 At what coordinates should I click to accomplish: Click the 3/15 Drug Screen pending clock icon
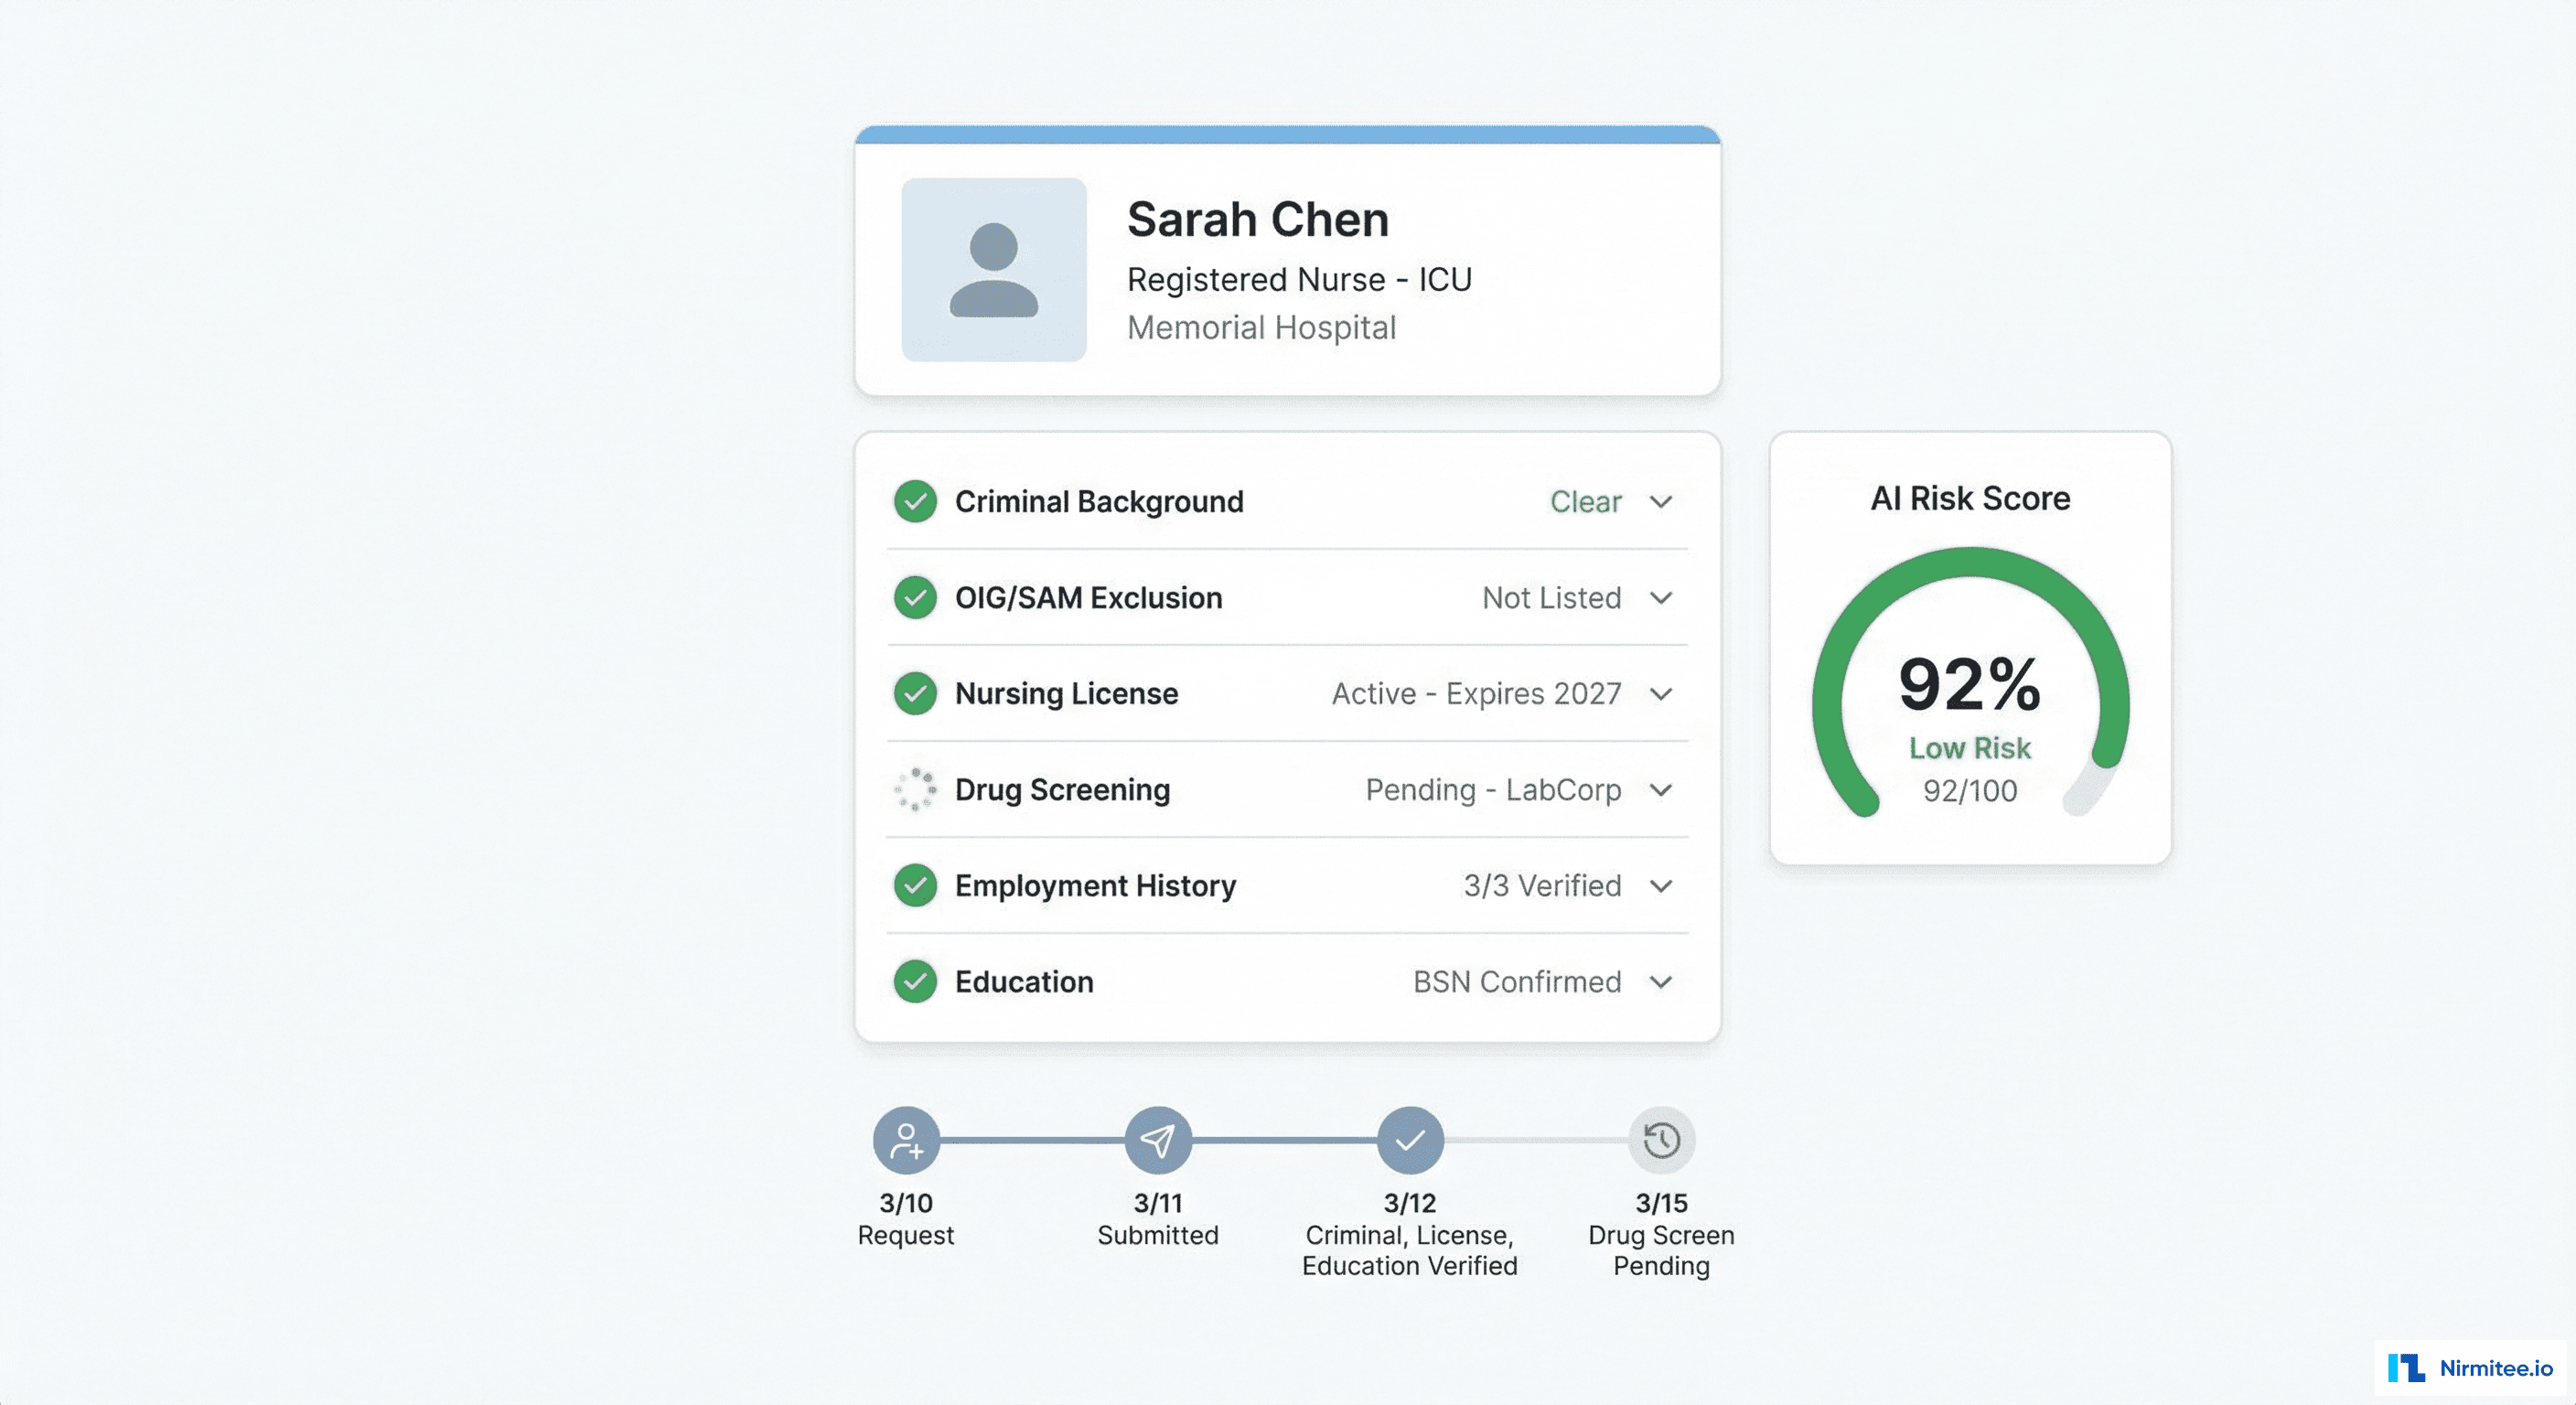point(1661,1140)
